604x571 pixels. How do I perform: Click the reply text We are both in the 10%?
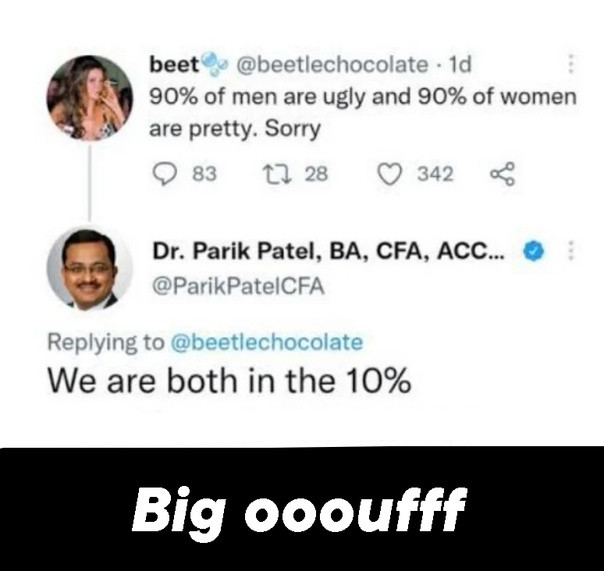click(230, 381)
